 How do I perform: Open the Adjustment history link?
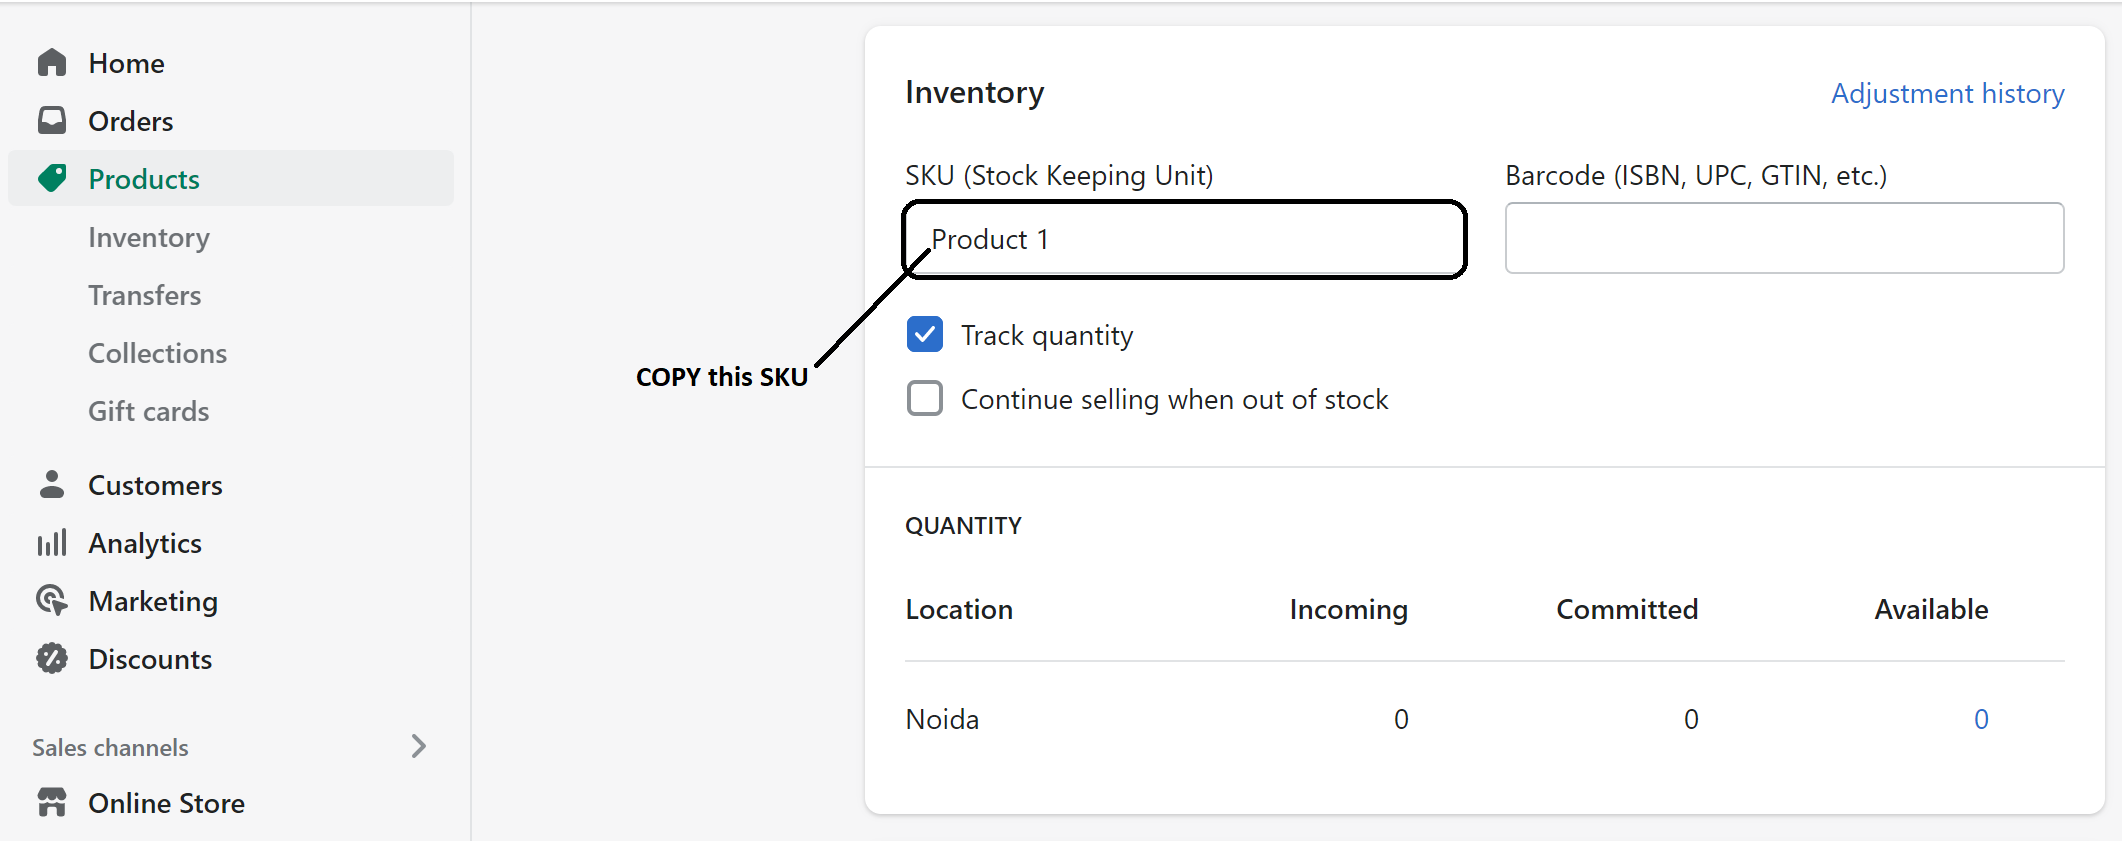(1947, 93)
